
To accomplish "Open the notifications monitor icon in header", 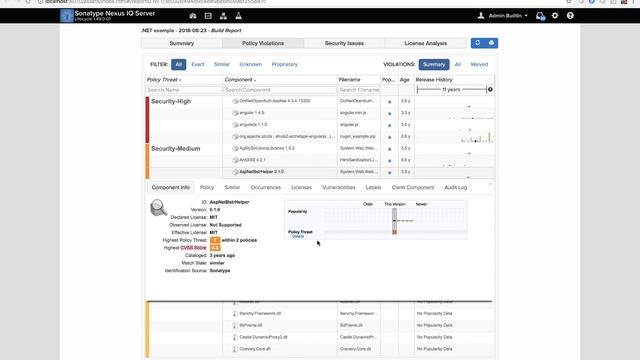I will [540, 16].
